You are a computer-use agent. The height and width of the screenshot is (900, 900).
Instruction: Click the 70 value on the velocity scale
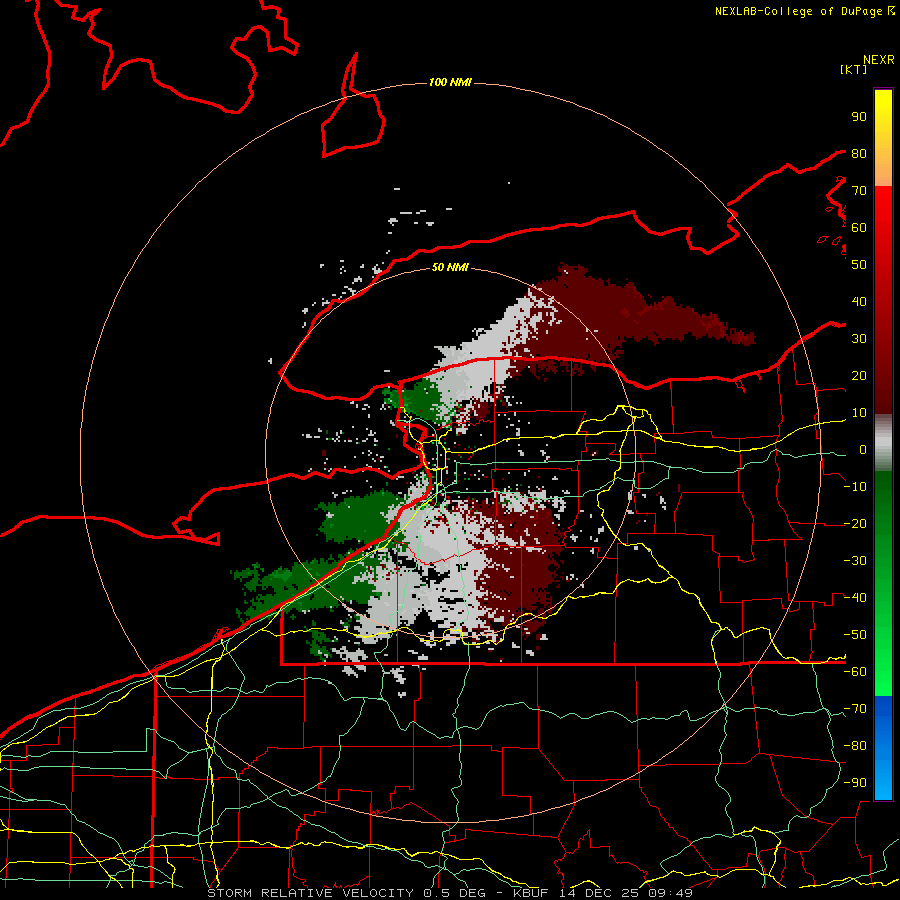pos(859,191)
